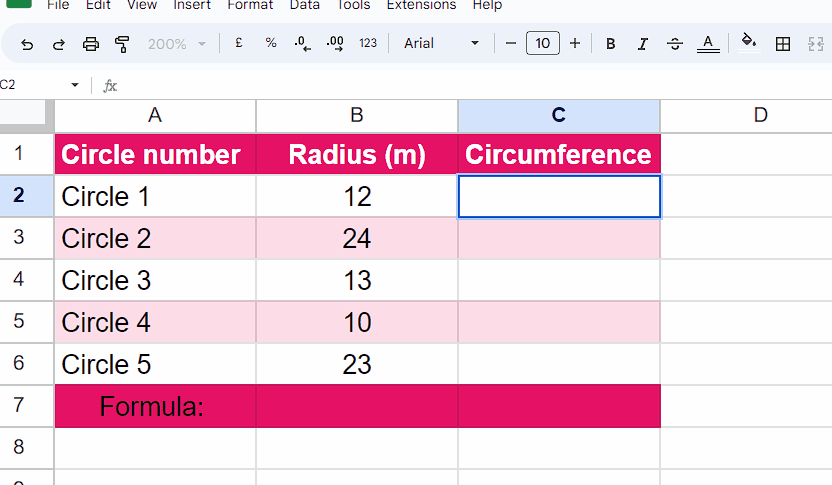Viewport: 832px width, 485px height.
Task: Click the Print icon
Action: [91, 44]
